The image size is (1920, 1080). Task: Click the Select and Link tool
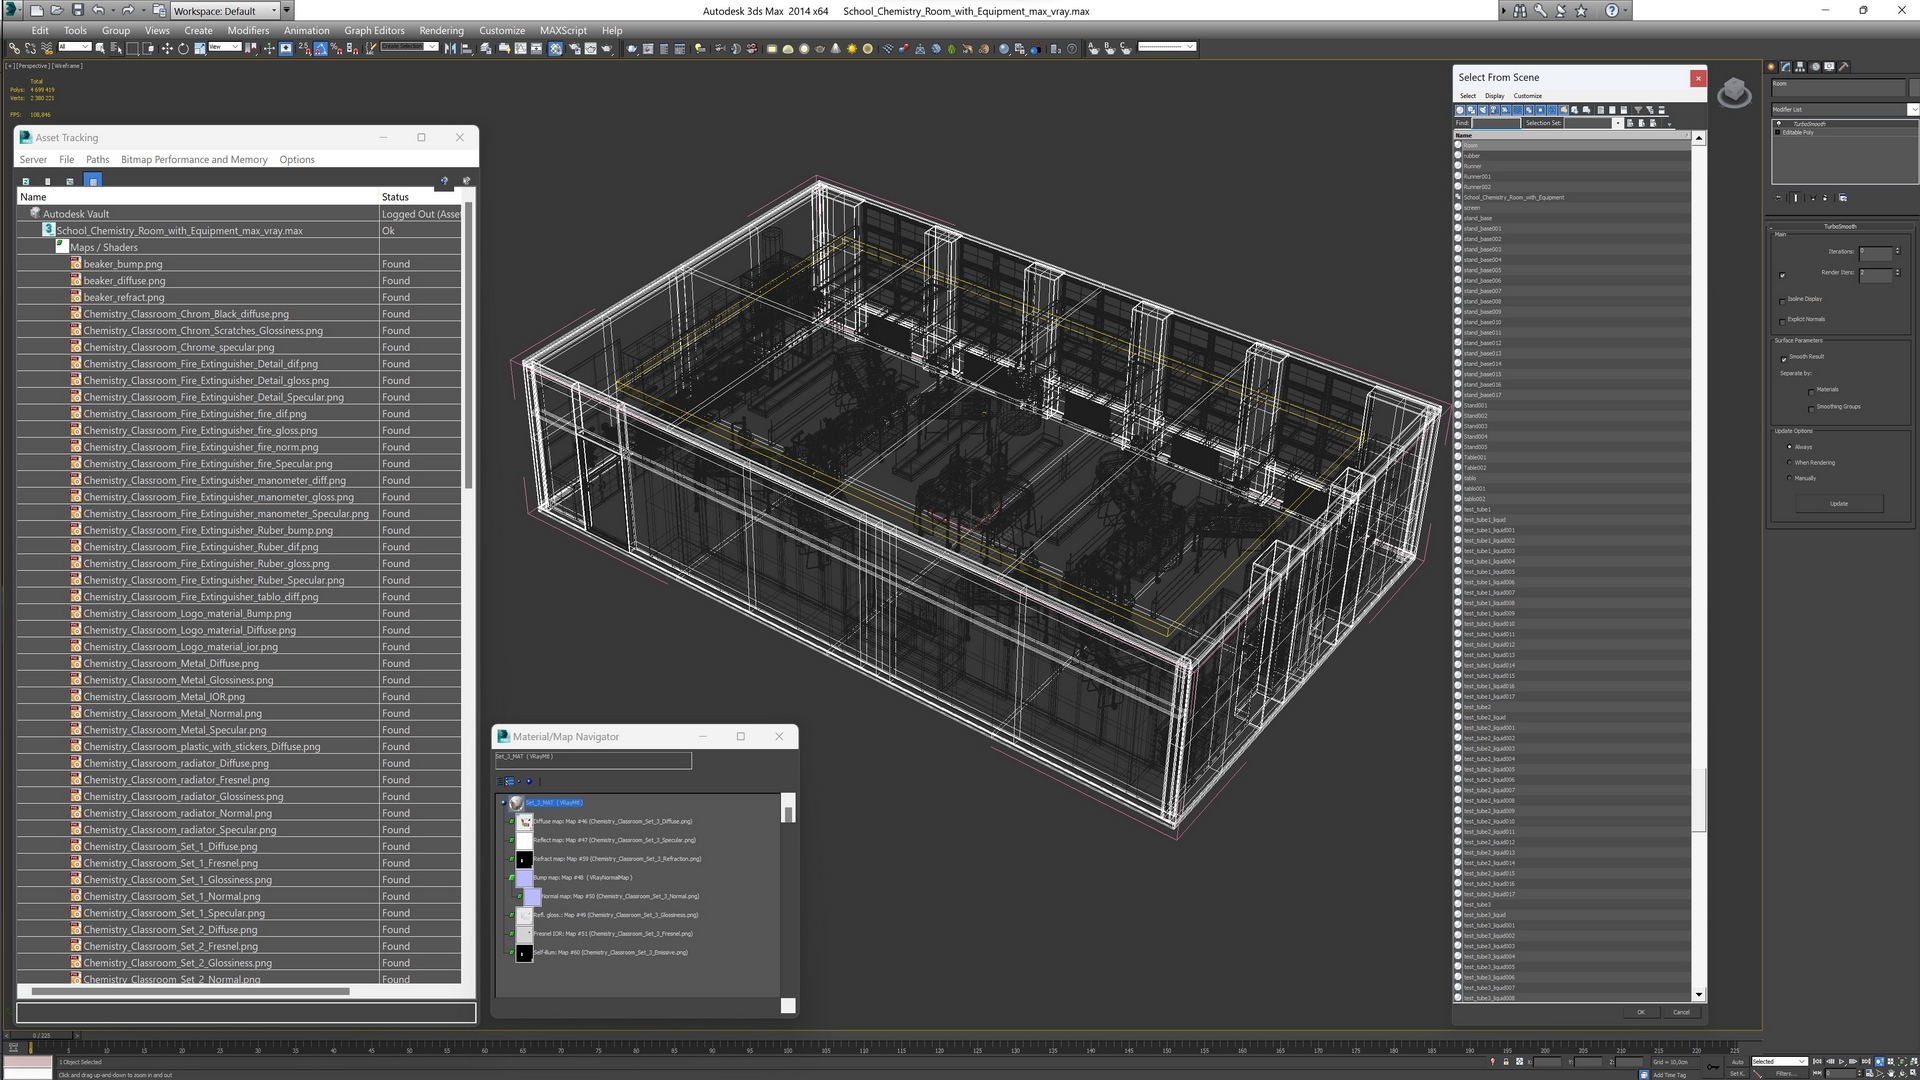pos(14,48)
